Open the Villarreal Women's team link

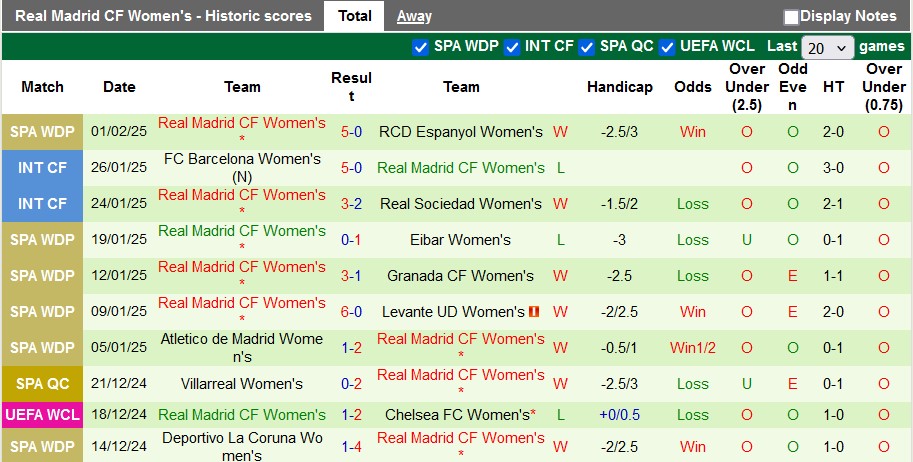point(242,384)
